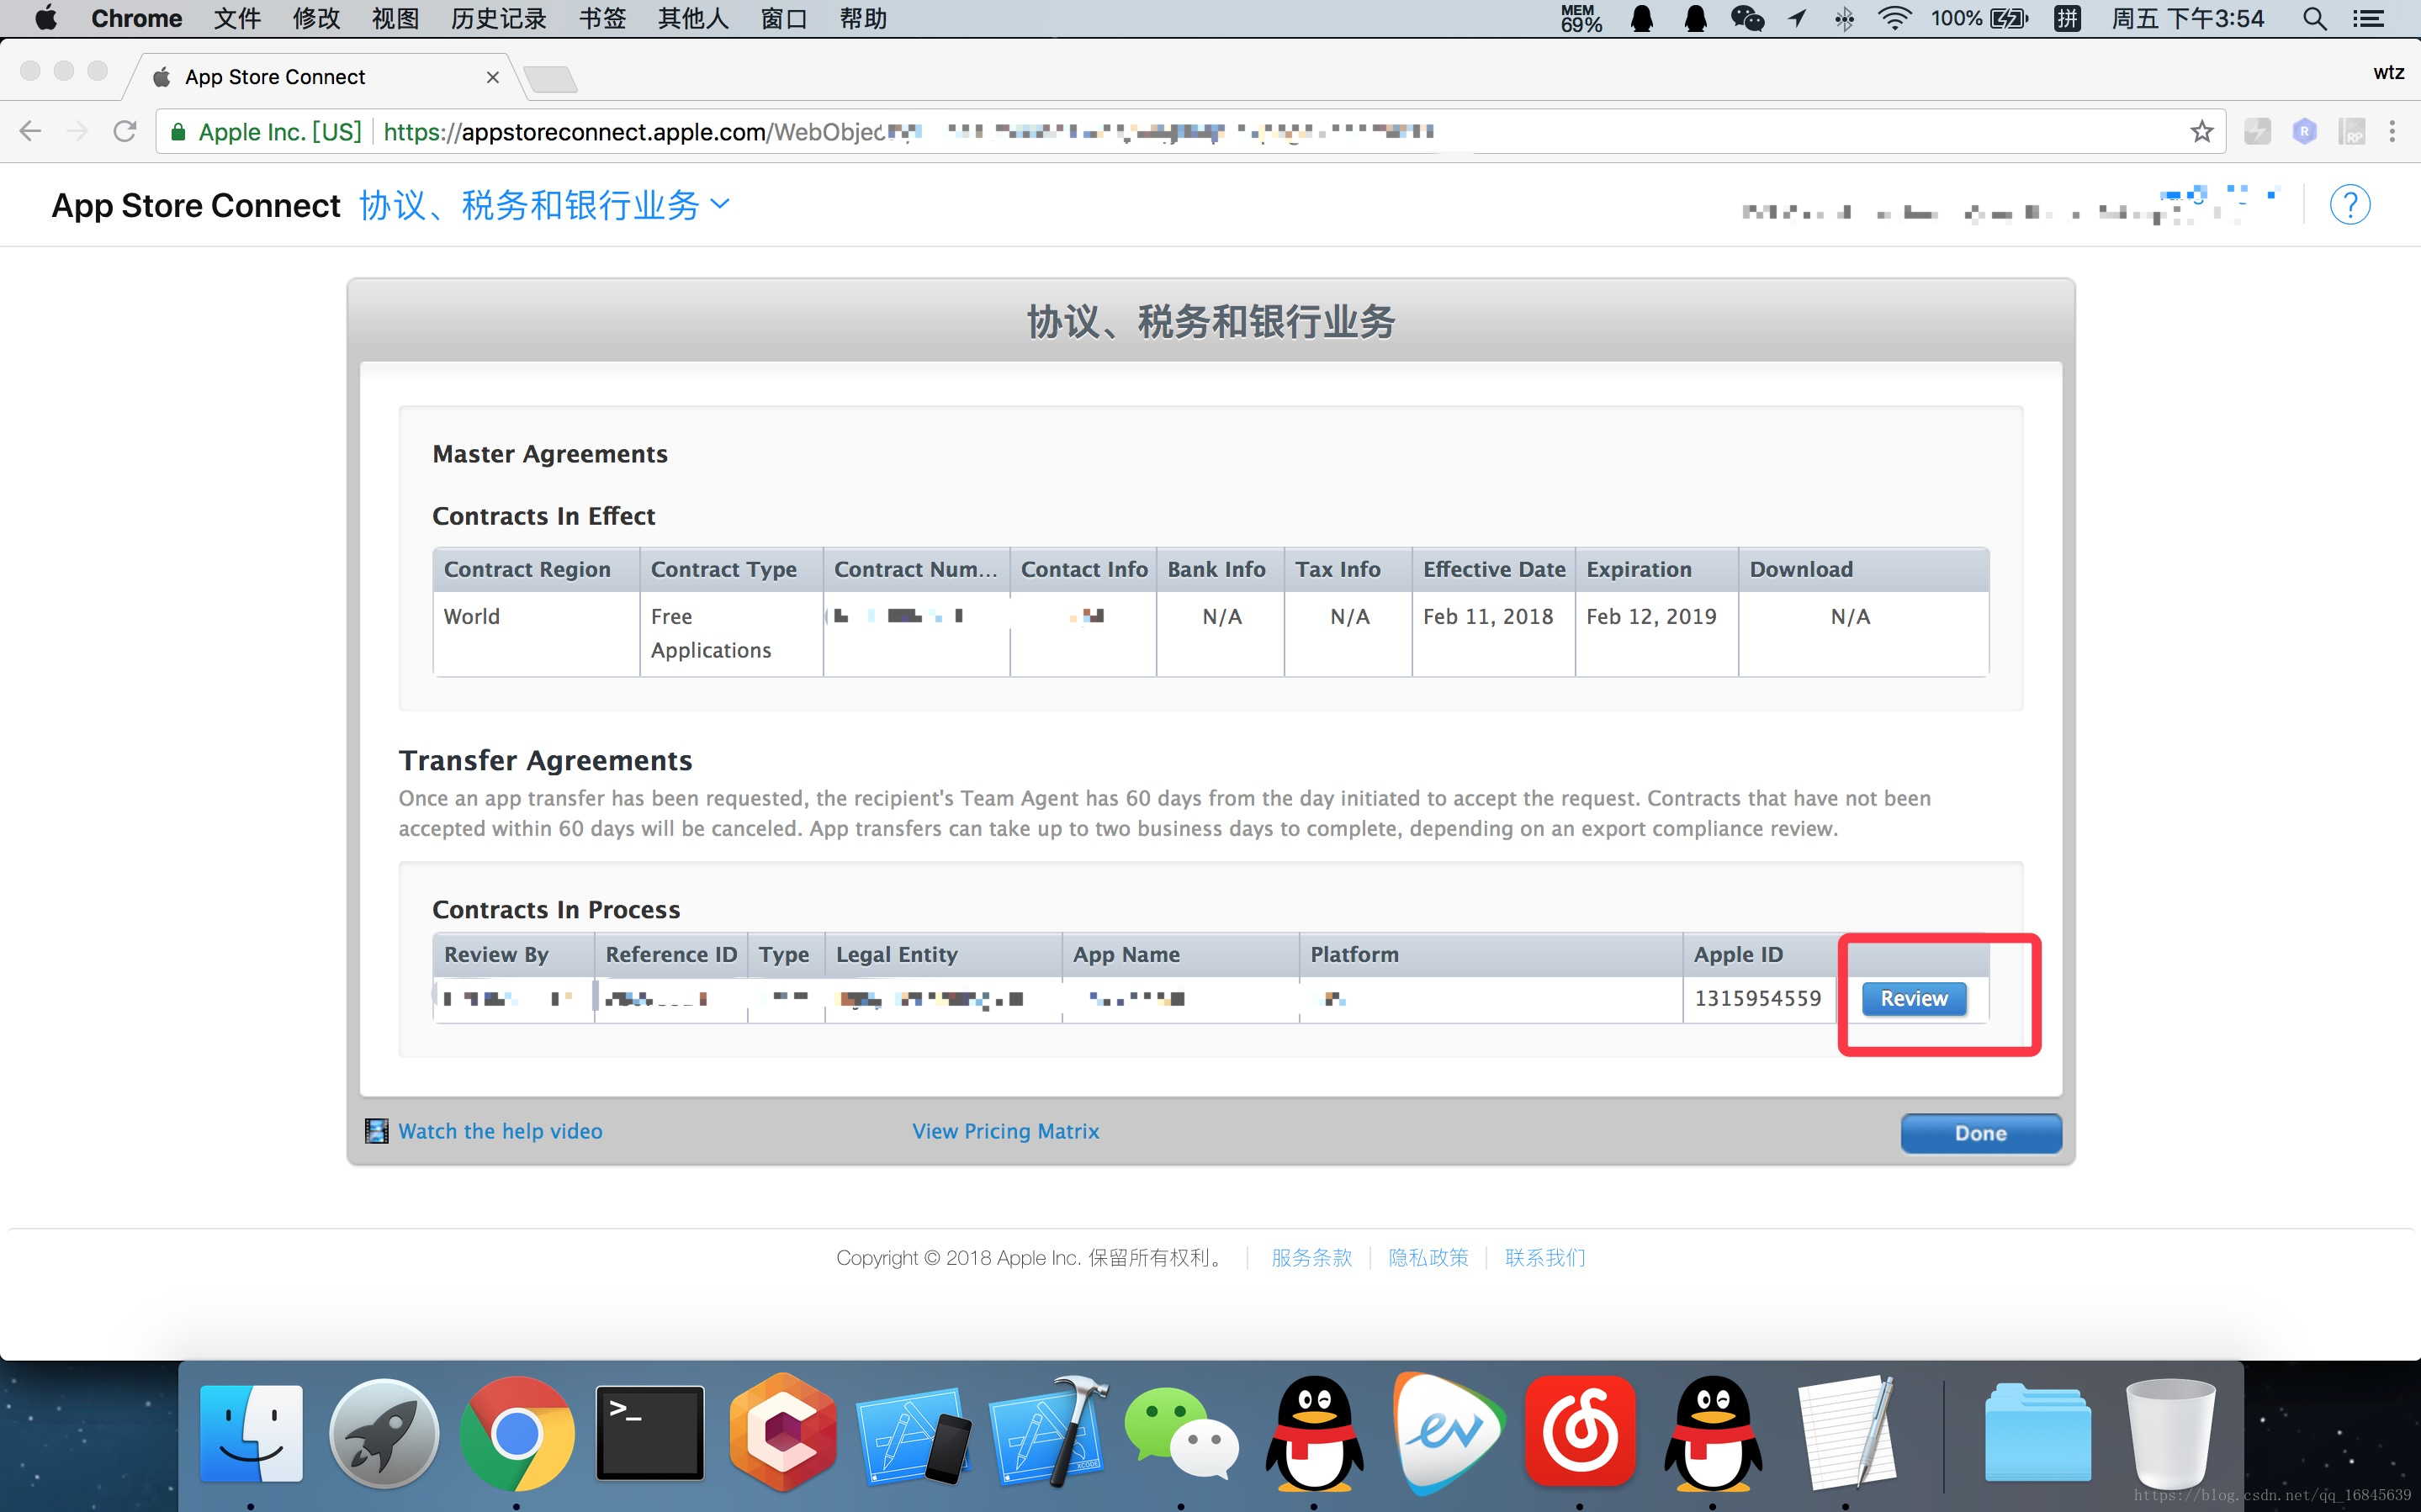This screenshot has height=1512, width=2421.
Task: Open Launchpad rocket in Dock
Action: click(384, 1433)
